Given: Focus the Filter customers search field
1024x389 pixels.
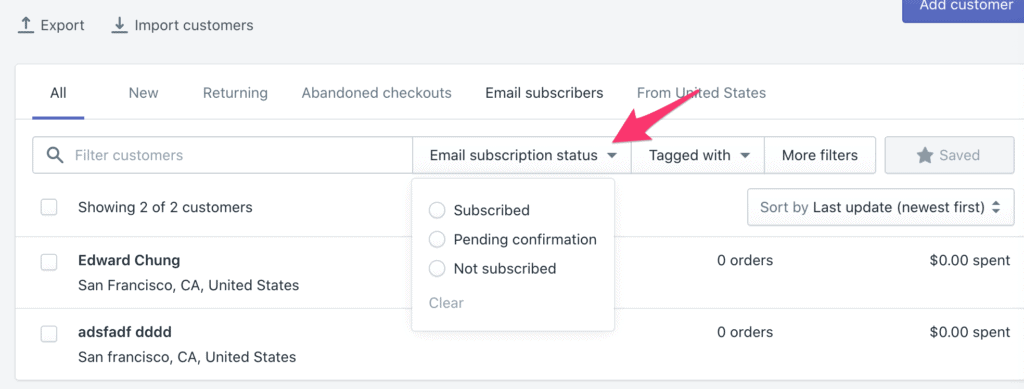Looking at the screenshot, I should (x=223, y=155).
